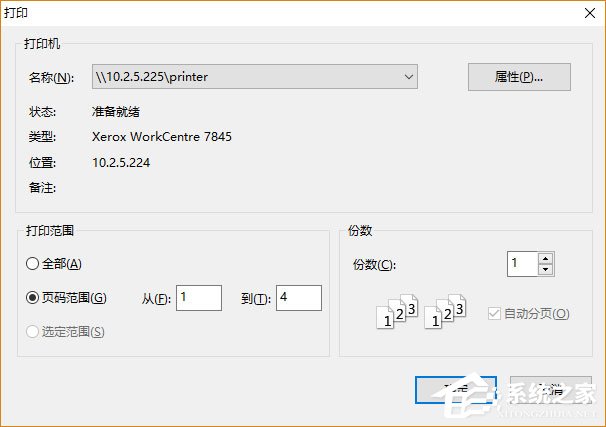Toggle the 自动分页(O) collate checkbox
This screenshot has width=606, height=427.
pos(494,314)
